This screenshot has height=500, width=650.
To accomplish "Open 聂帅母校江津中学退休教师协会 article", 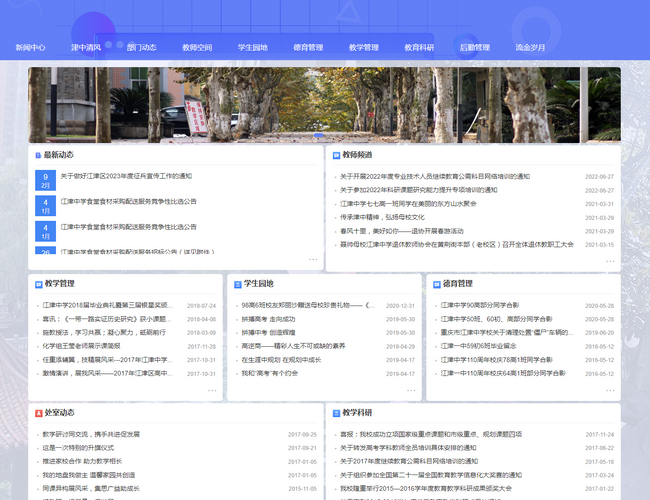I will click(x=457, y=245).
